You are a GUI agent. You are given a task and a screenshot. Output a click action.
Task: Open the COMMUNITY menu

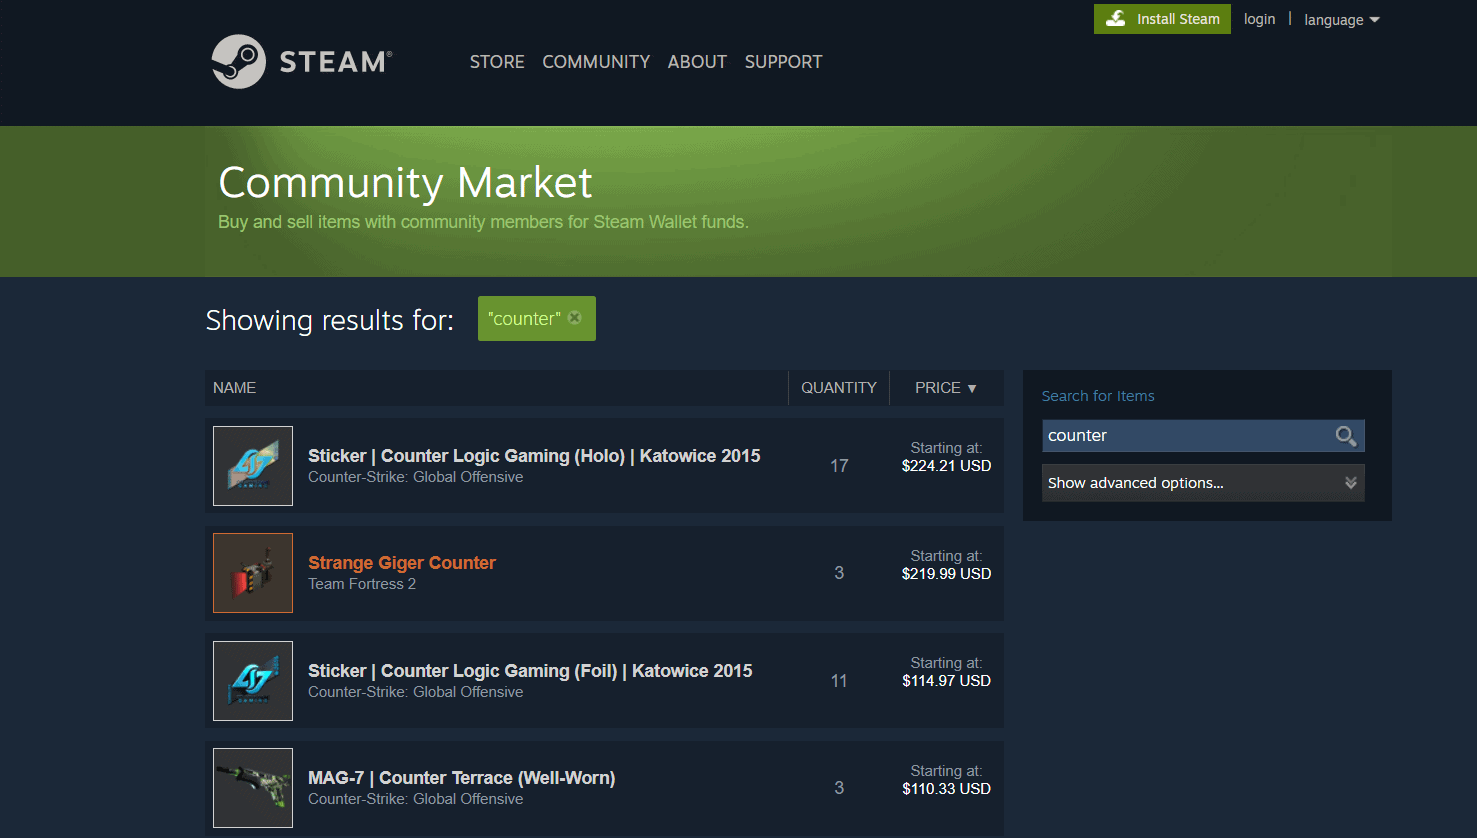tap(596, 62)
